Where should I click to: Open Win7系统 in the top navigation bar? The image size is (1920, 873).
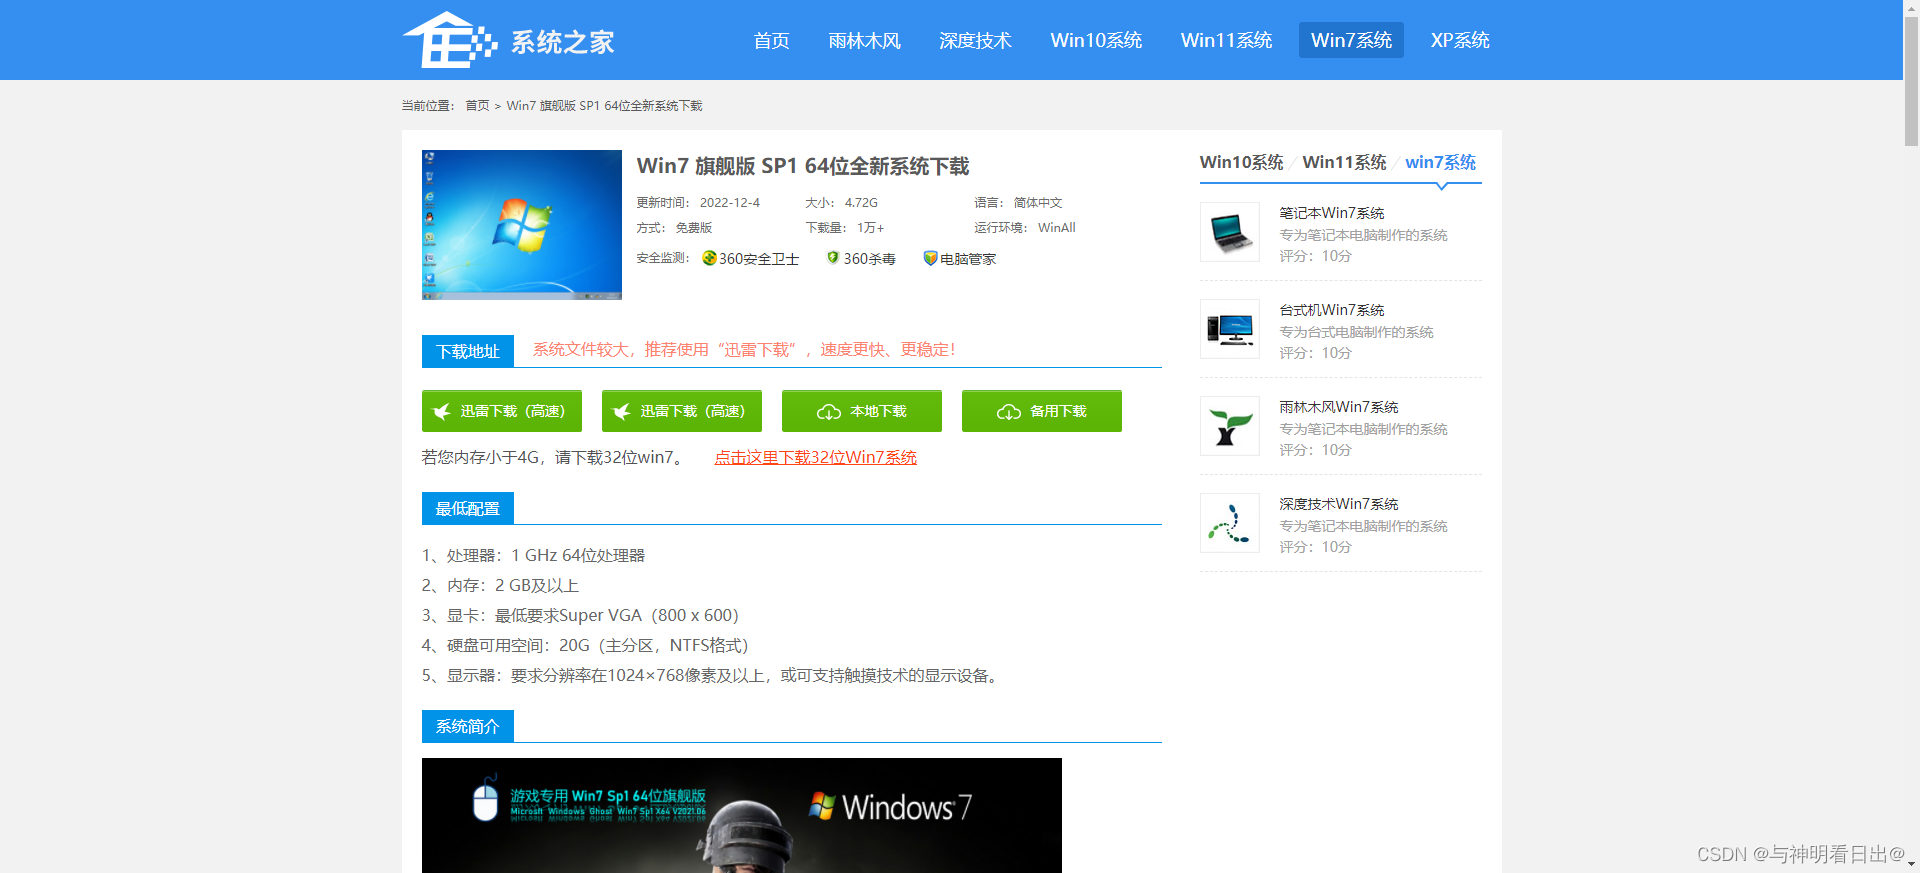click(1351, 40)
